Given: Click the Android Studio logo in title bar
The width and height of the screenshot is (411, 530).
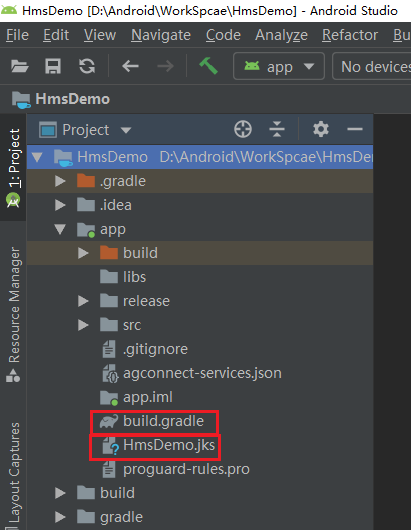Looking at the screenshot, I should [9, 10].
